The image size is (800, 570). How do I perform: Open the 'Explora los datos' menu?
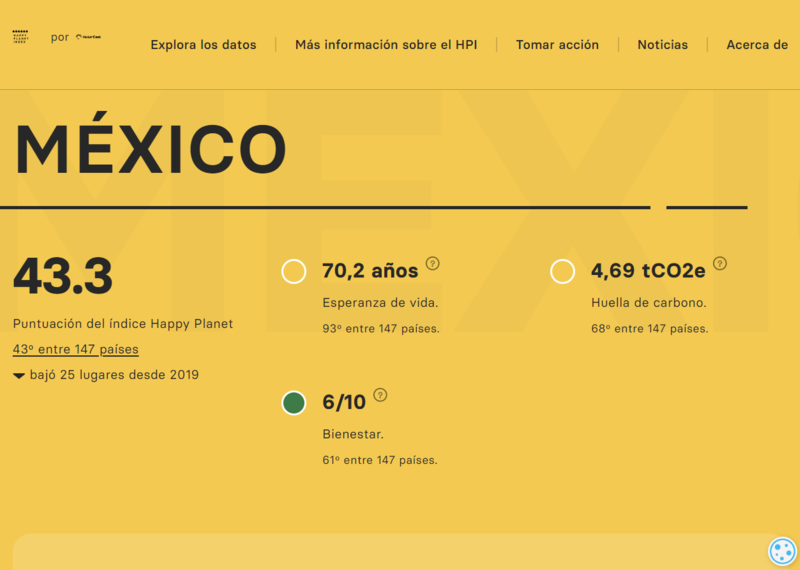204,45
